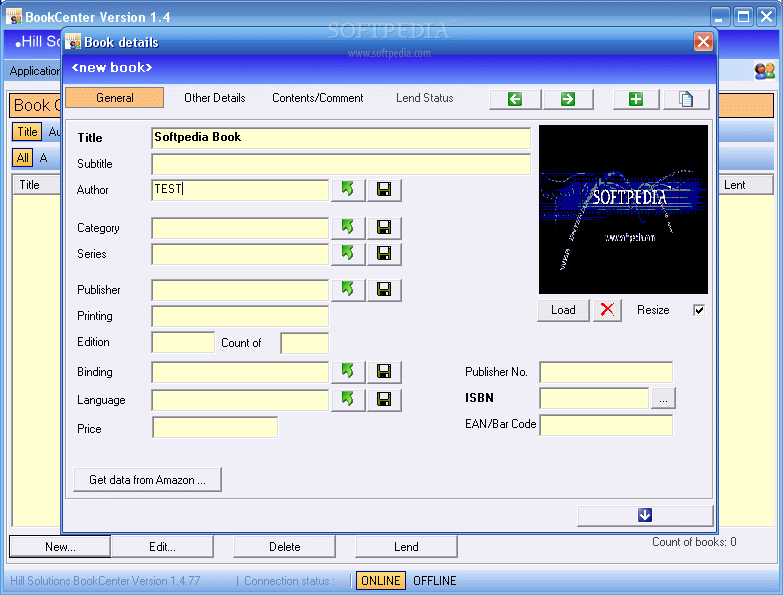The image size is (783, 595).
Task: Click the Printing input field
Action: (x=240, y=315)
